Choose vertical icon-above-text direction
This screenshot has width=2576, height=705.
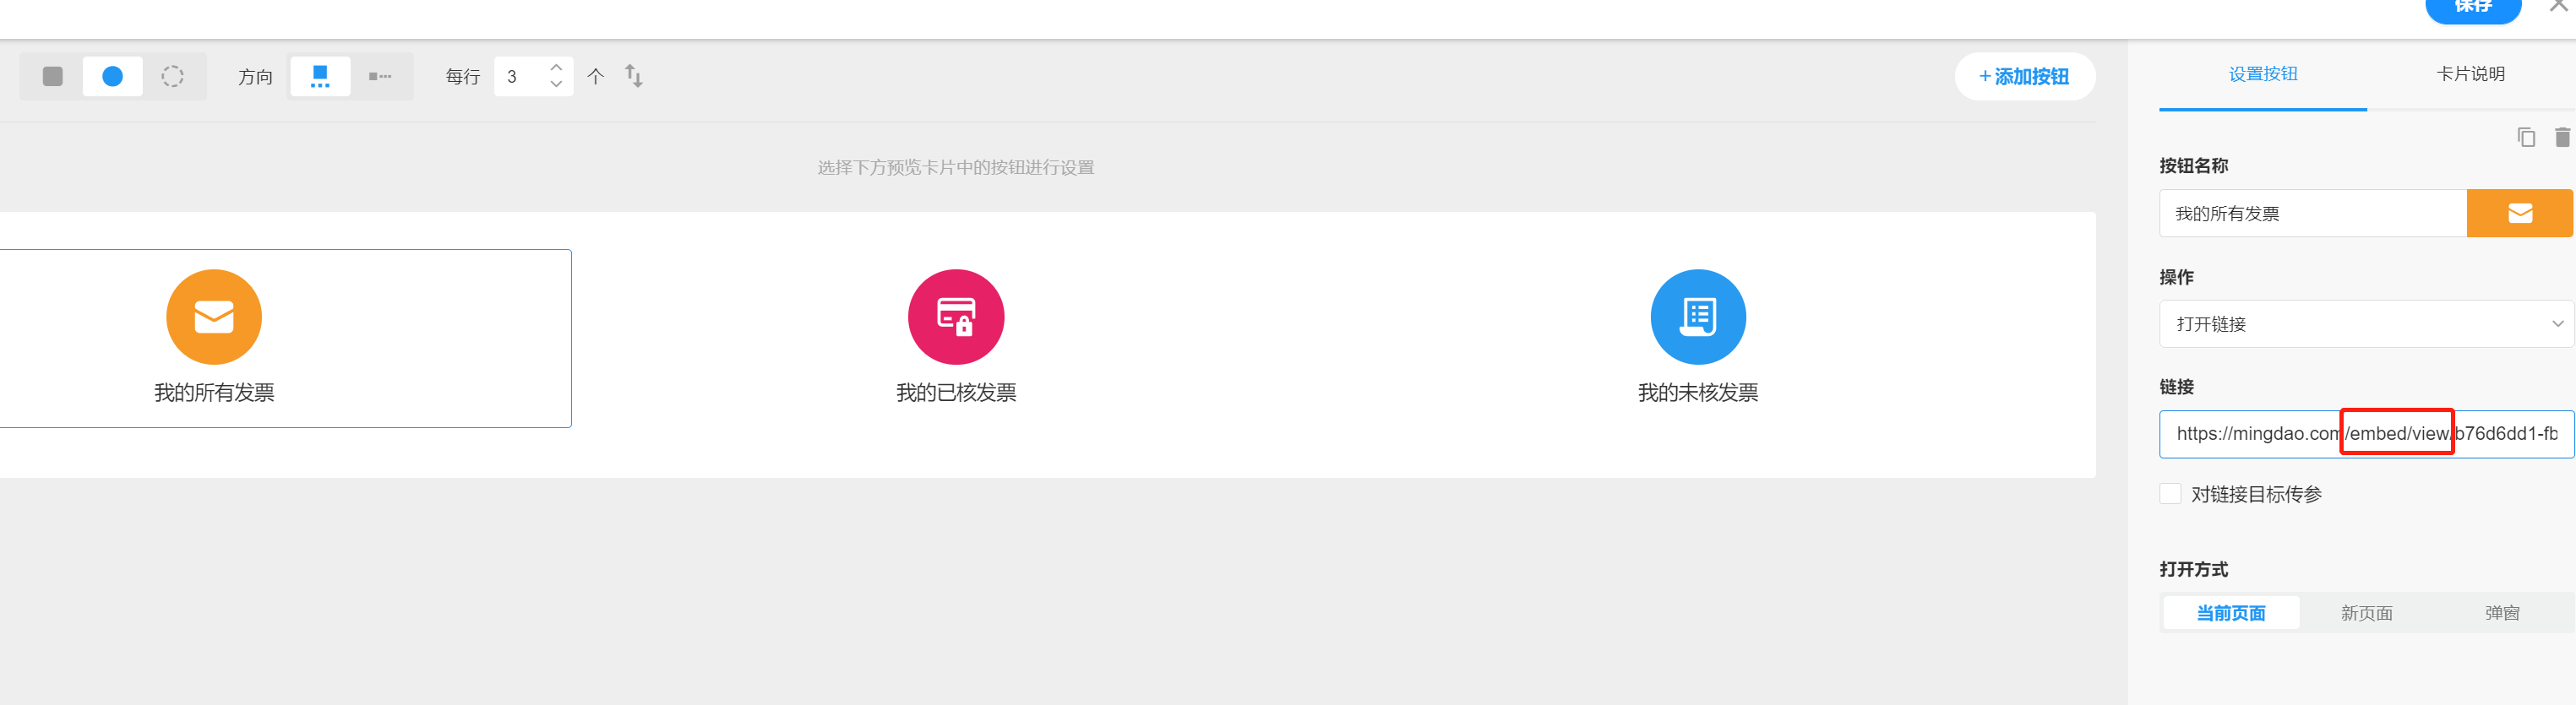[x=320, y=76]
